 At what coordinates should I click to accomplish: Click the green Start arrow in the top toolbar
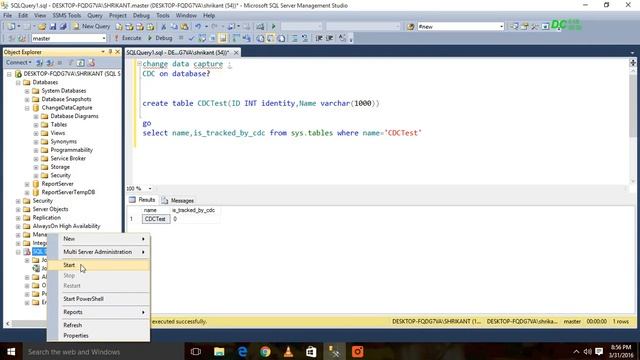(x=273, y=27)
